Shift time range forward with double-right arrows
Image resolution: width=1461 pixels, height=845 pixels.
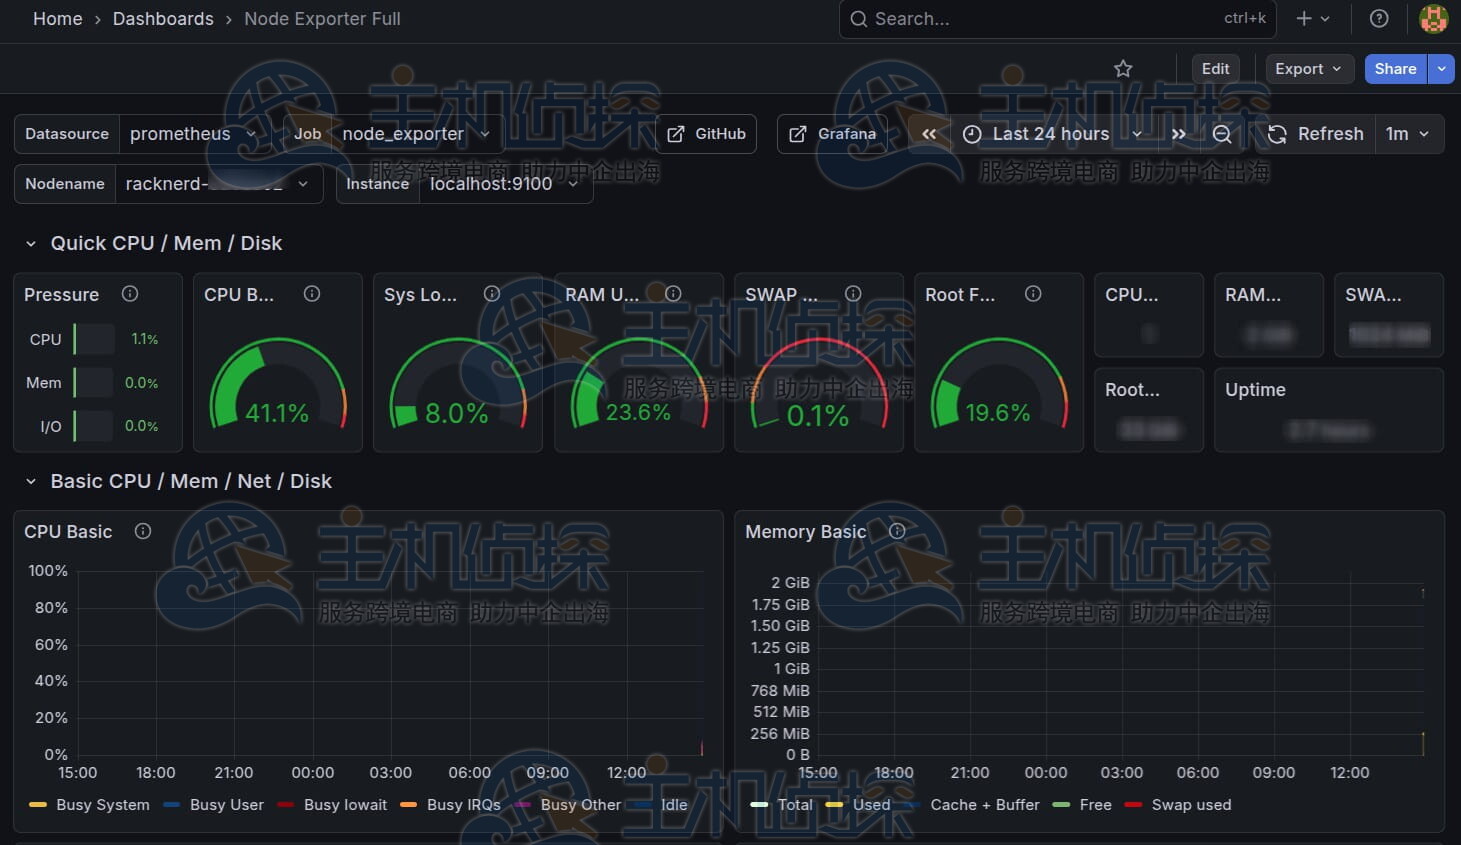click(x=1178, y=134)
